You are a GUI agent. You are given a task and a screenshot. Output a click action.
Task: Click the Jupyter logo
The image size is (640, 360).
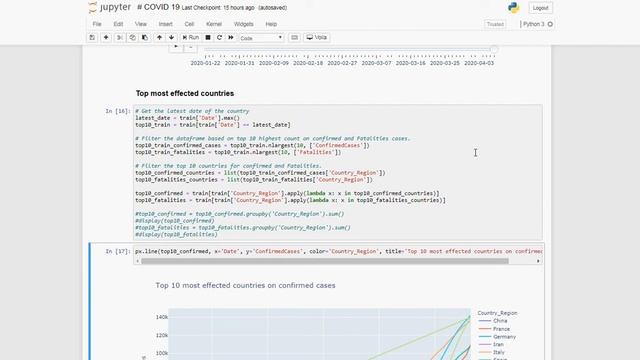pyautogui.click(x=109, y=7)
